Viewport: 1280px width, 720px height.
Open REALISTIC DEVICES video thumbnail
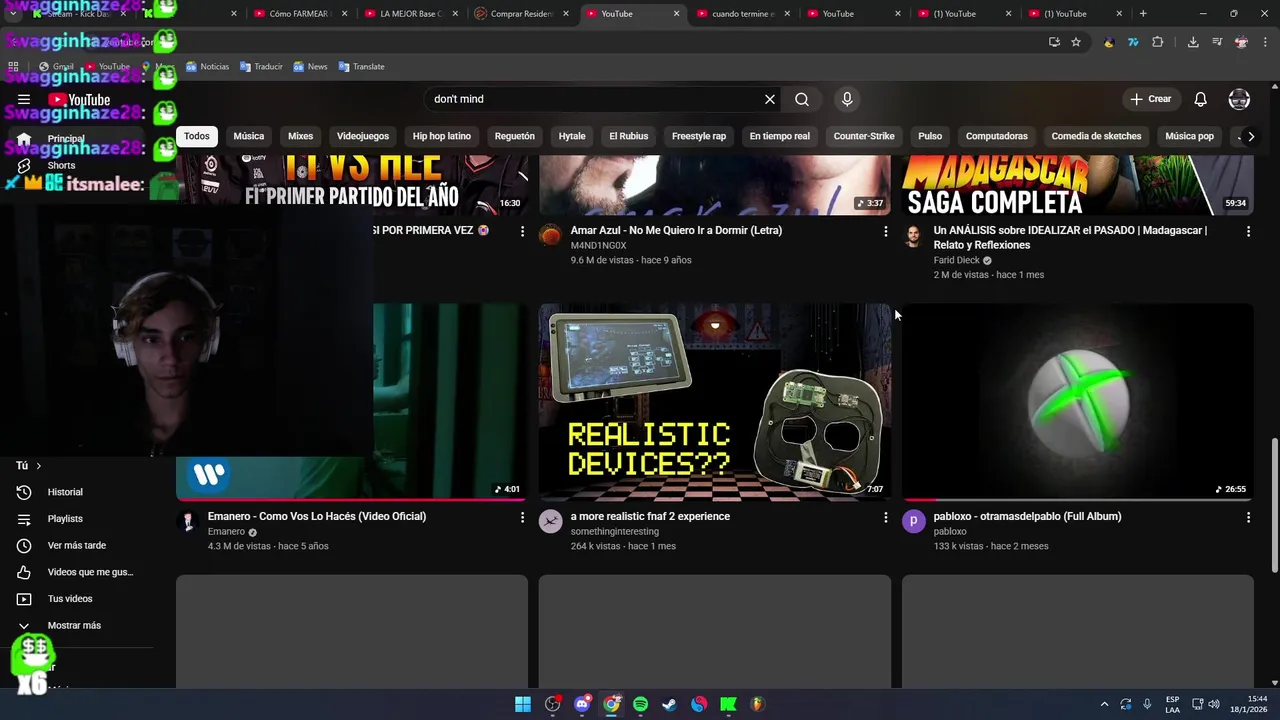[x=715, y=402]
